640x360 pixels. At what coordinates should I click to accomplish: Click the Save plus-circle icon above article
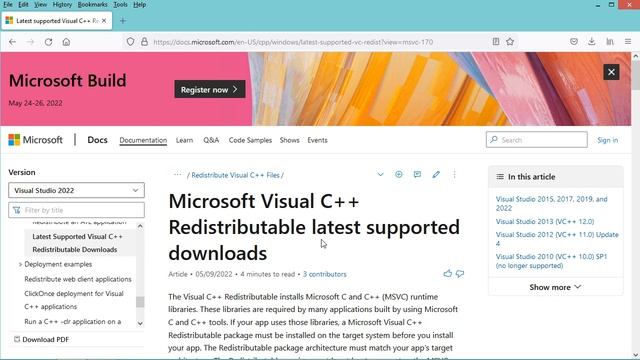[x=399, y=175]
